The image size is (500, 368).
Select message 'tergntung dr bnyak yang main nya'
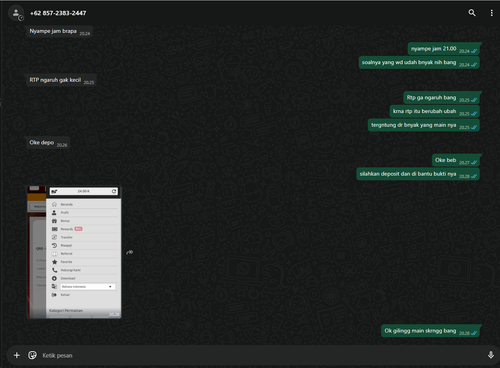click(424, 125)
